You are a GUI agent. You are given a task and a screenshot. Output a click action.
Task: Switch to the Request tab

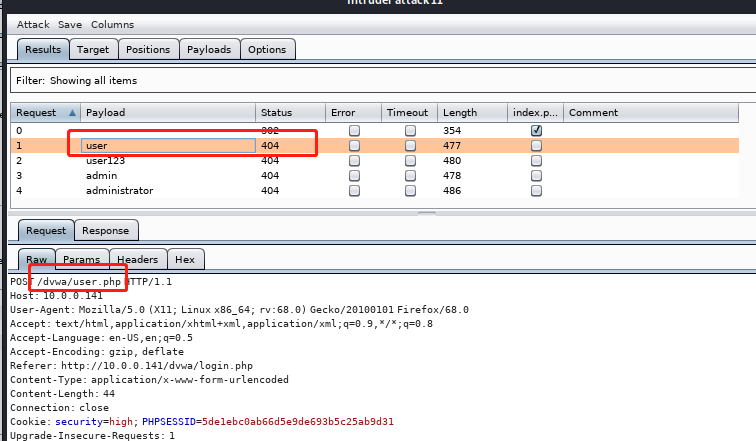46,231
